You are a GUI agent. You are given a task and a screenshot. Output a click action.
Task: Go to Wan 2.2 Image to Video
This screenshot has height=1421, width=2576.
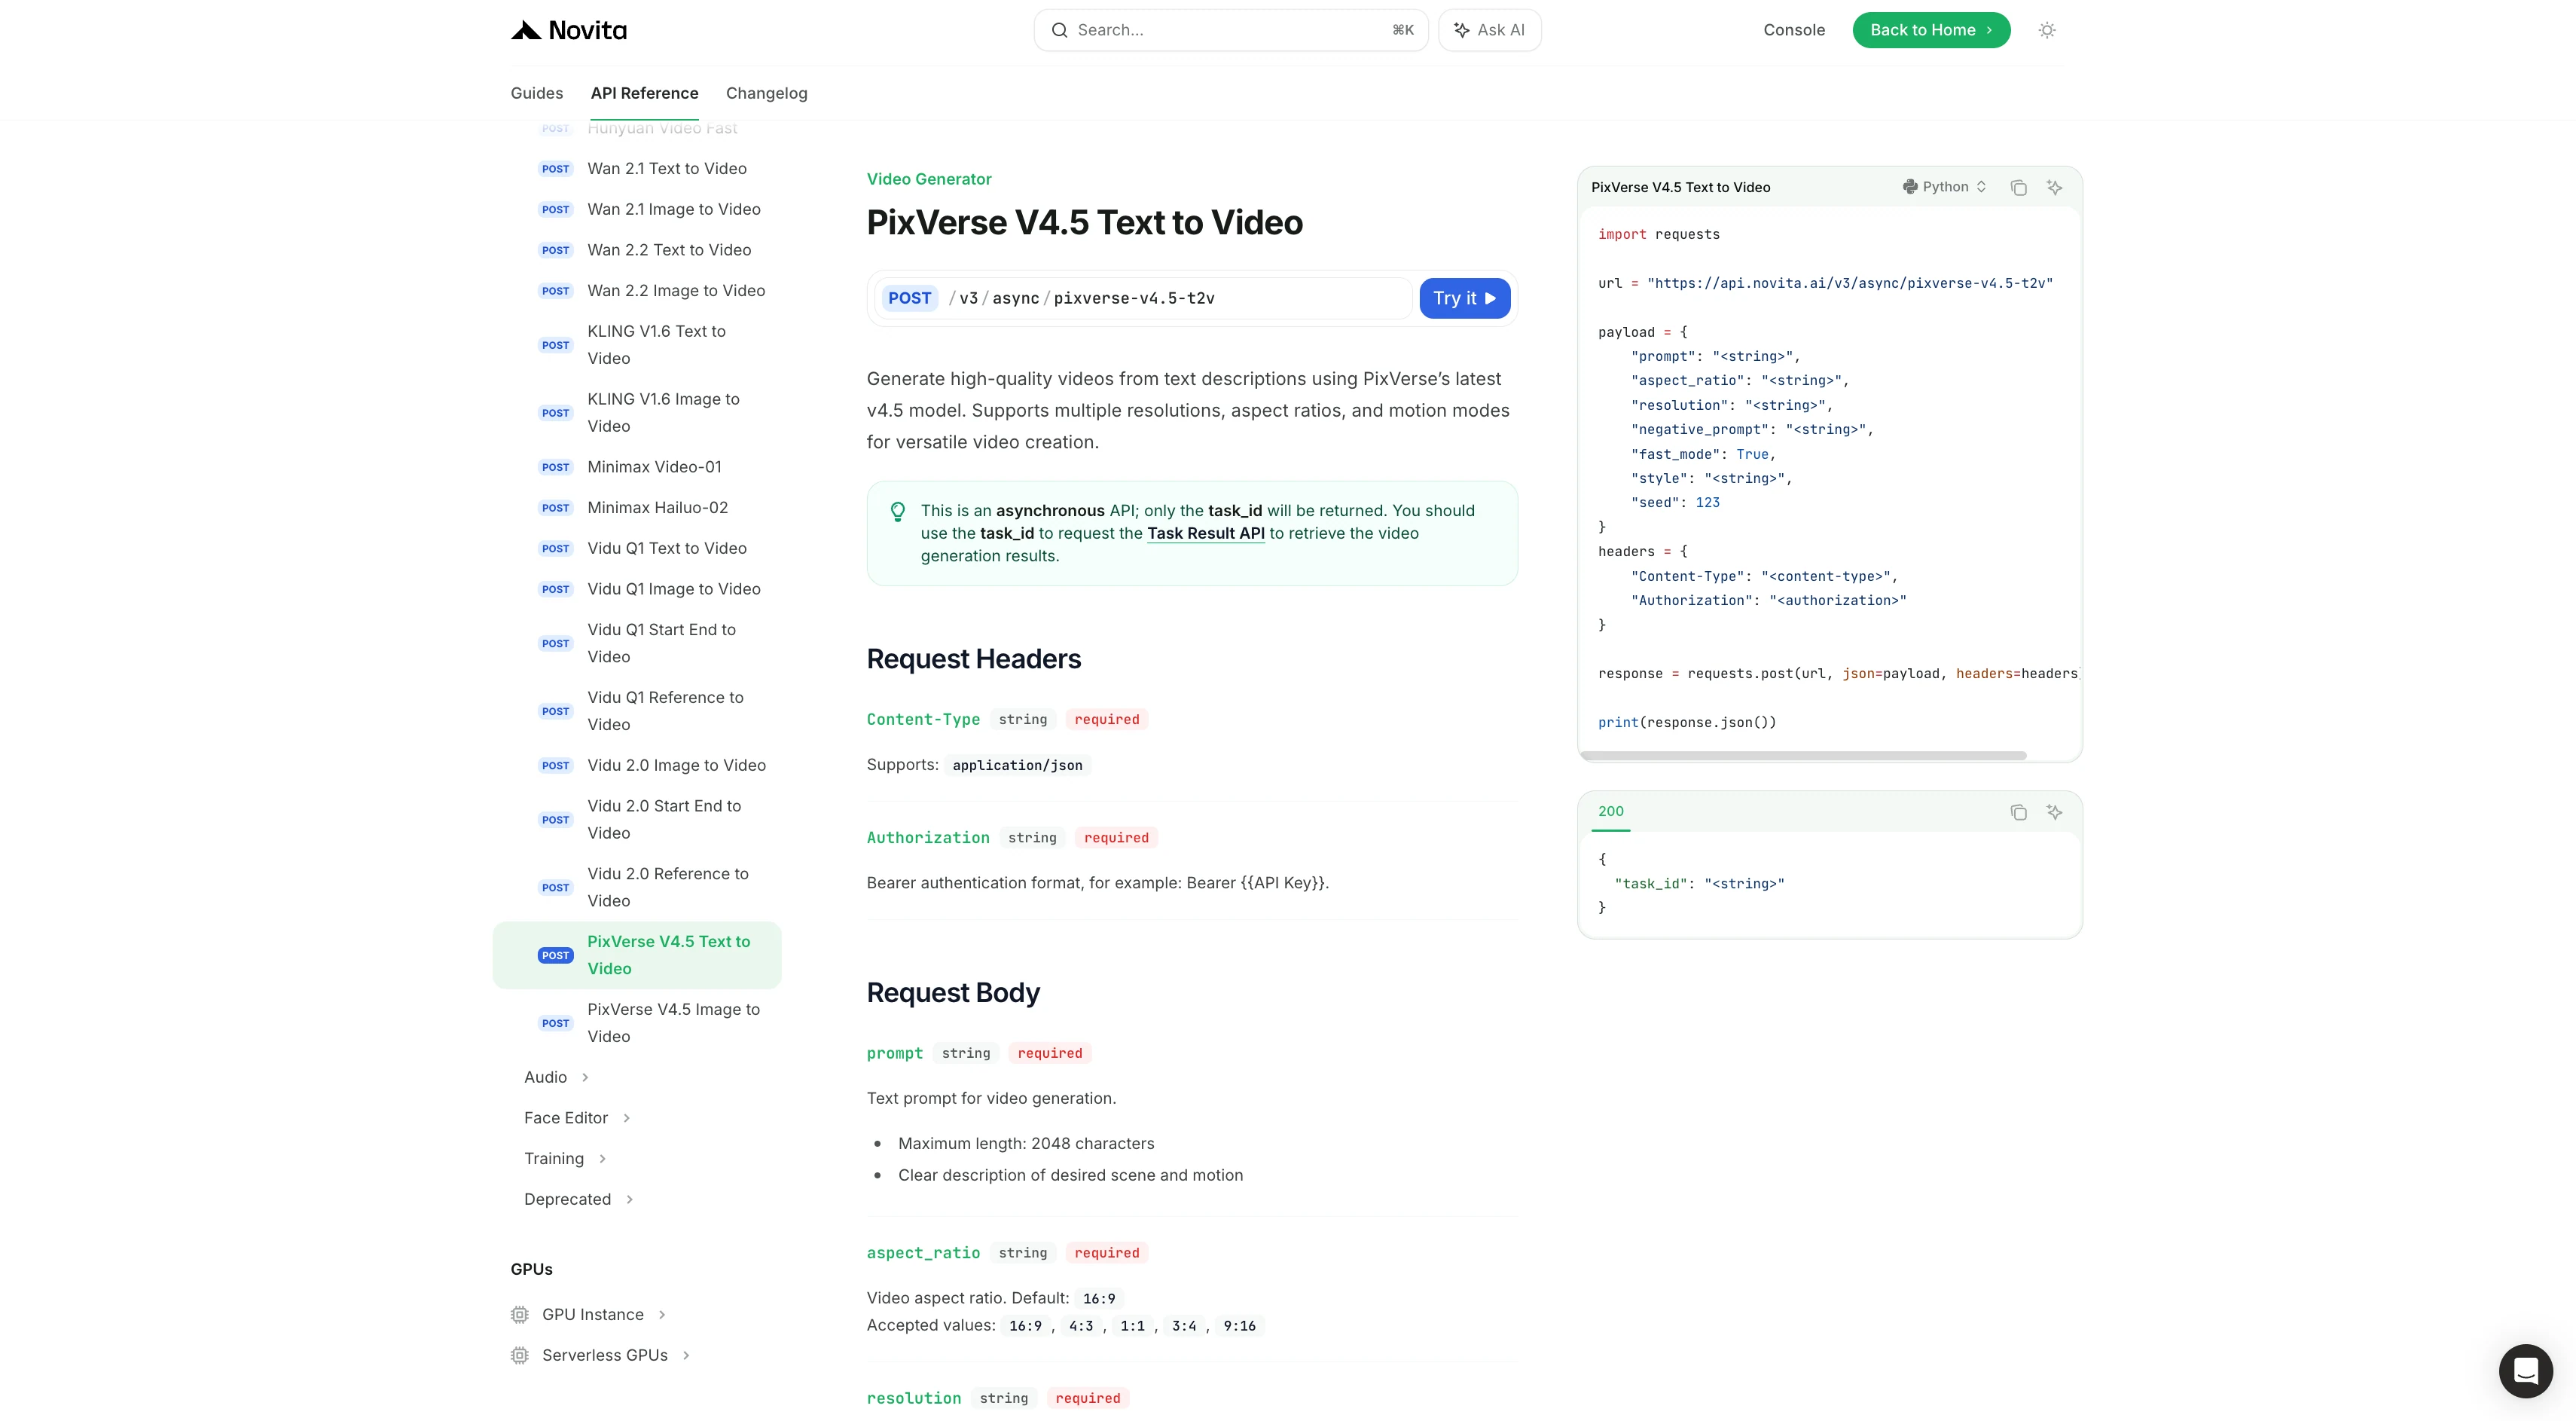676,291
